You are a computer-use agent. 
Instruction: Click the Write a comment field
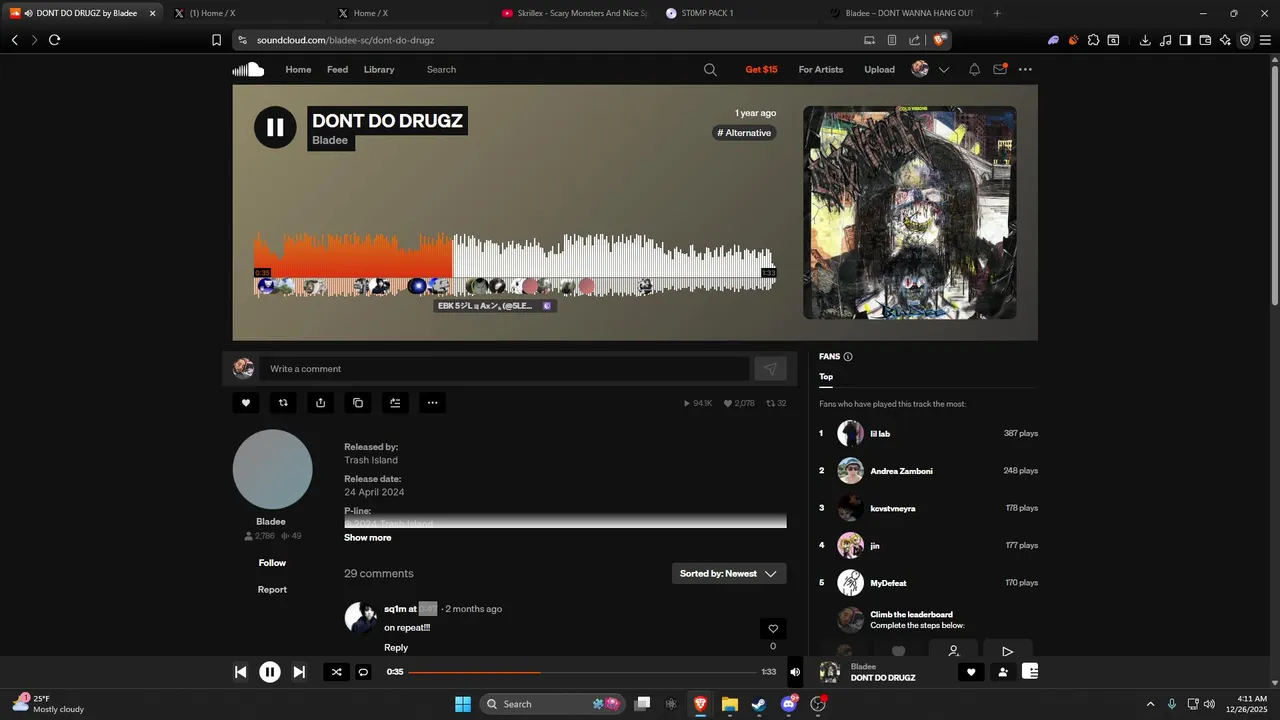(504, 369)
